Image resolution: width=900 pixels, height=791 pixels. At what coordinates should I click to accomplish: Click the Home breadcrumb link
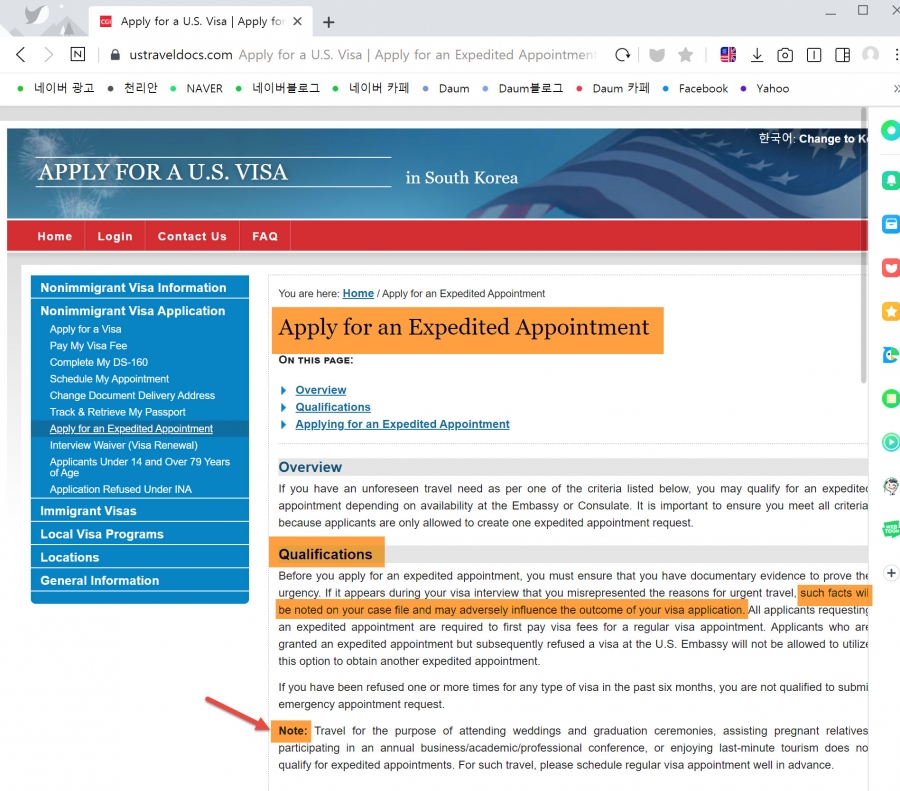tap(358, 293)
